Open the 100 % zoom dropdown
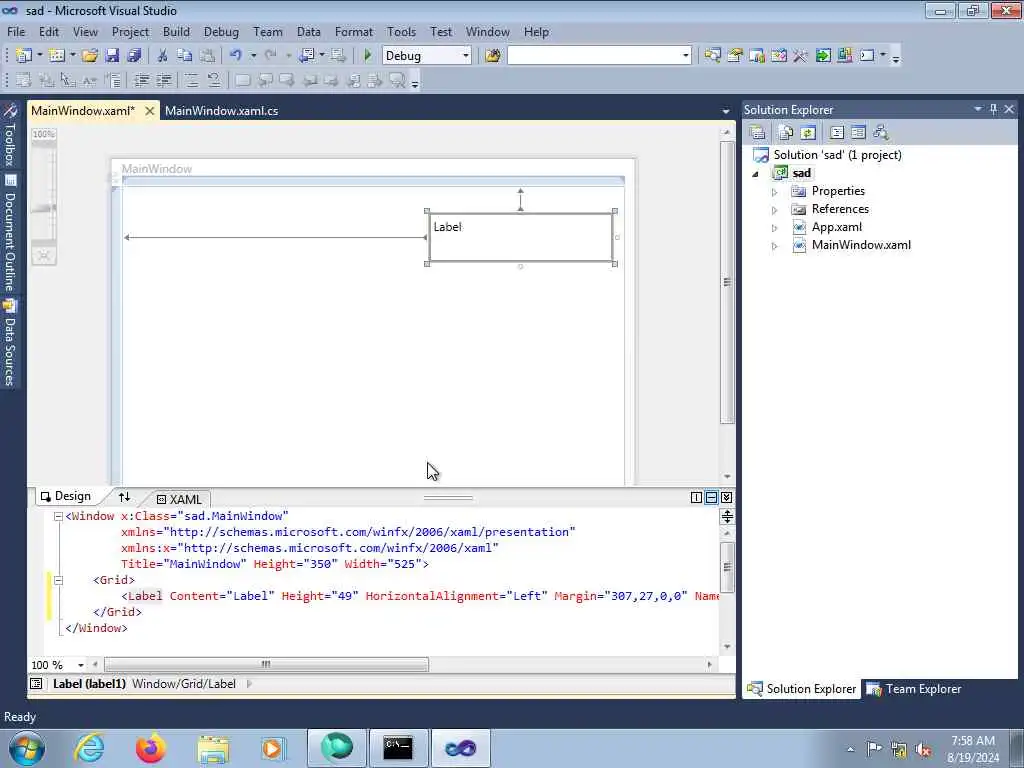The height and width of the screenshot is (768, 1024). [80, 665]
